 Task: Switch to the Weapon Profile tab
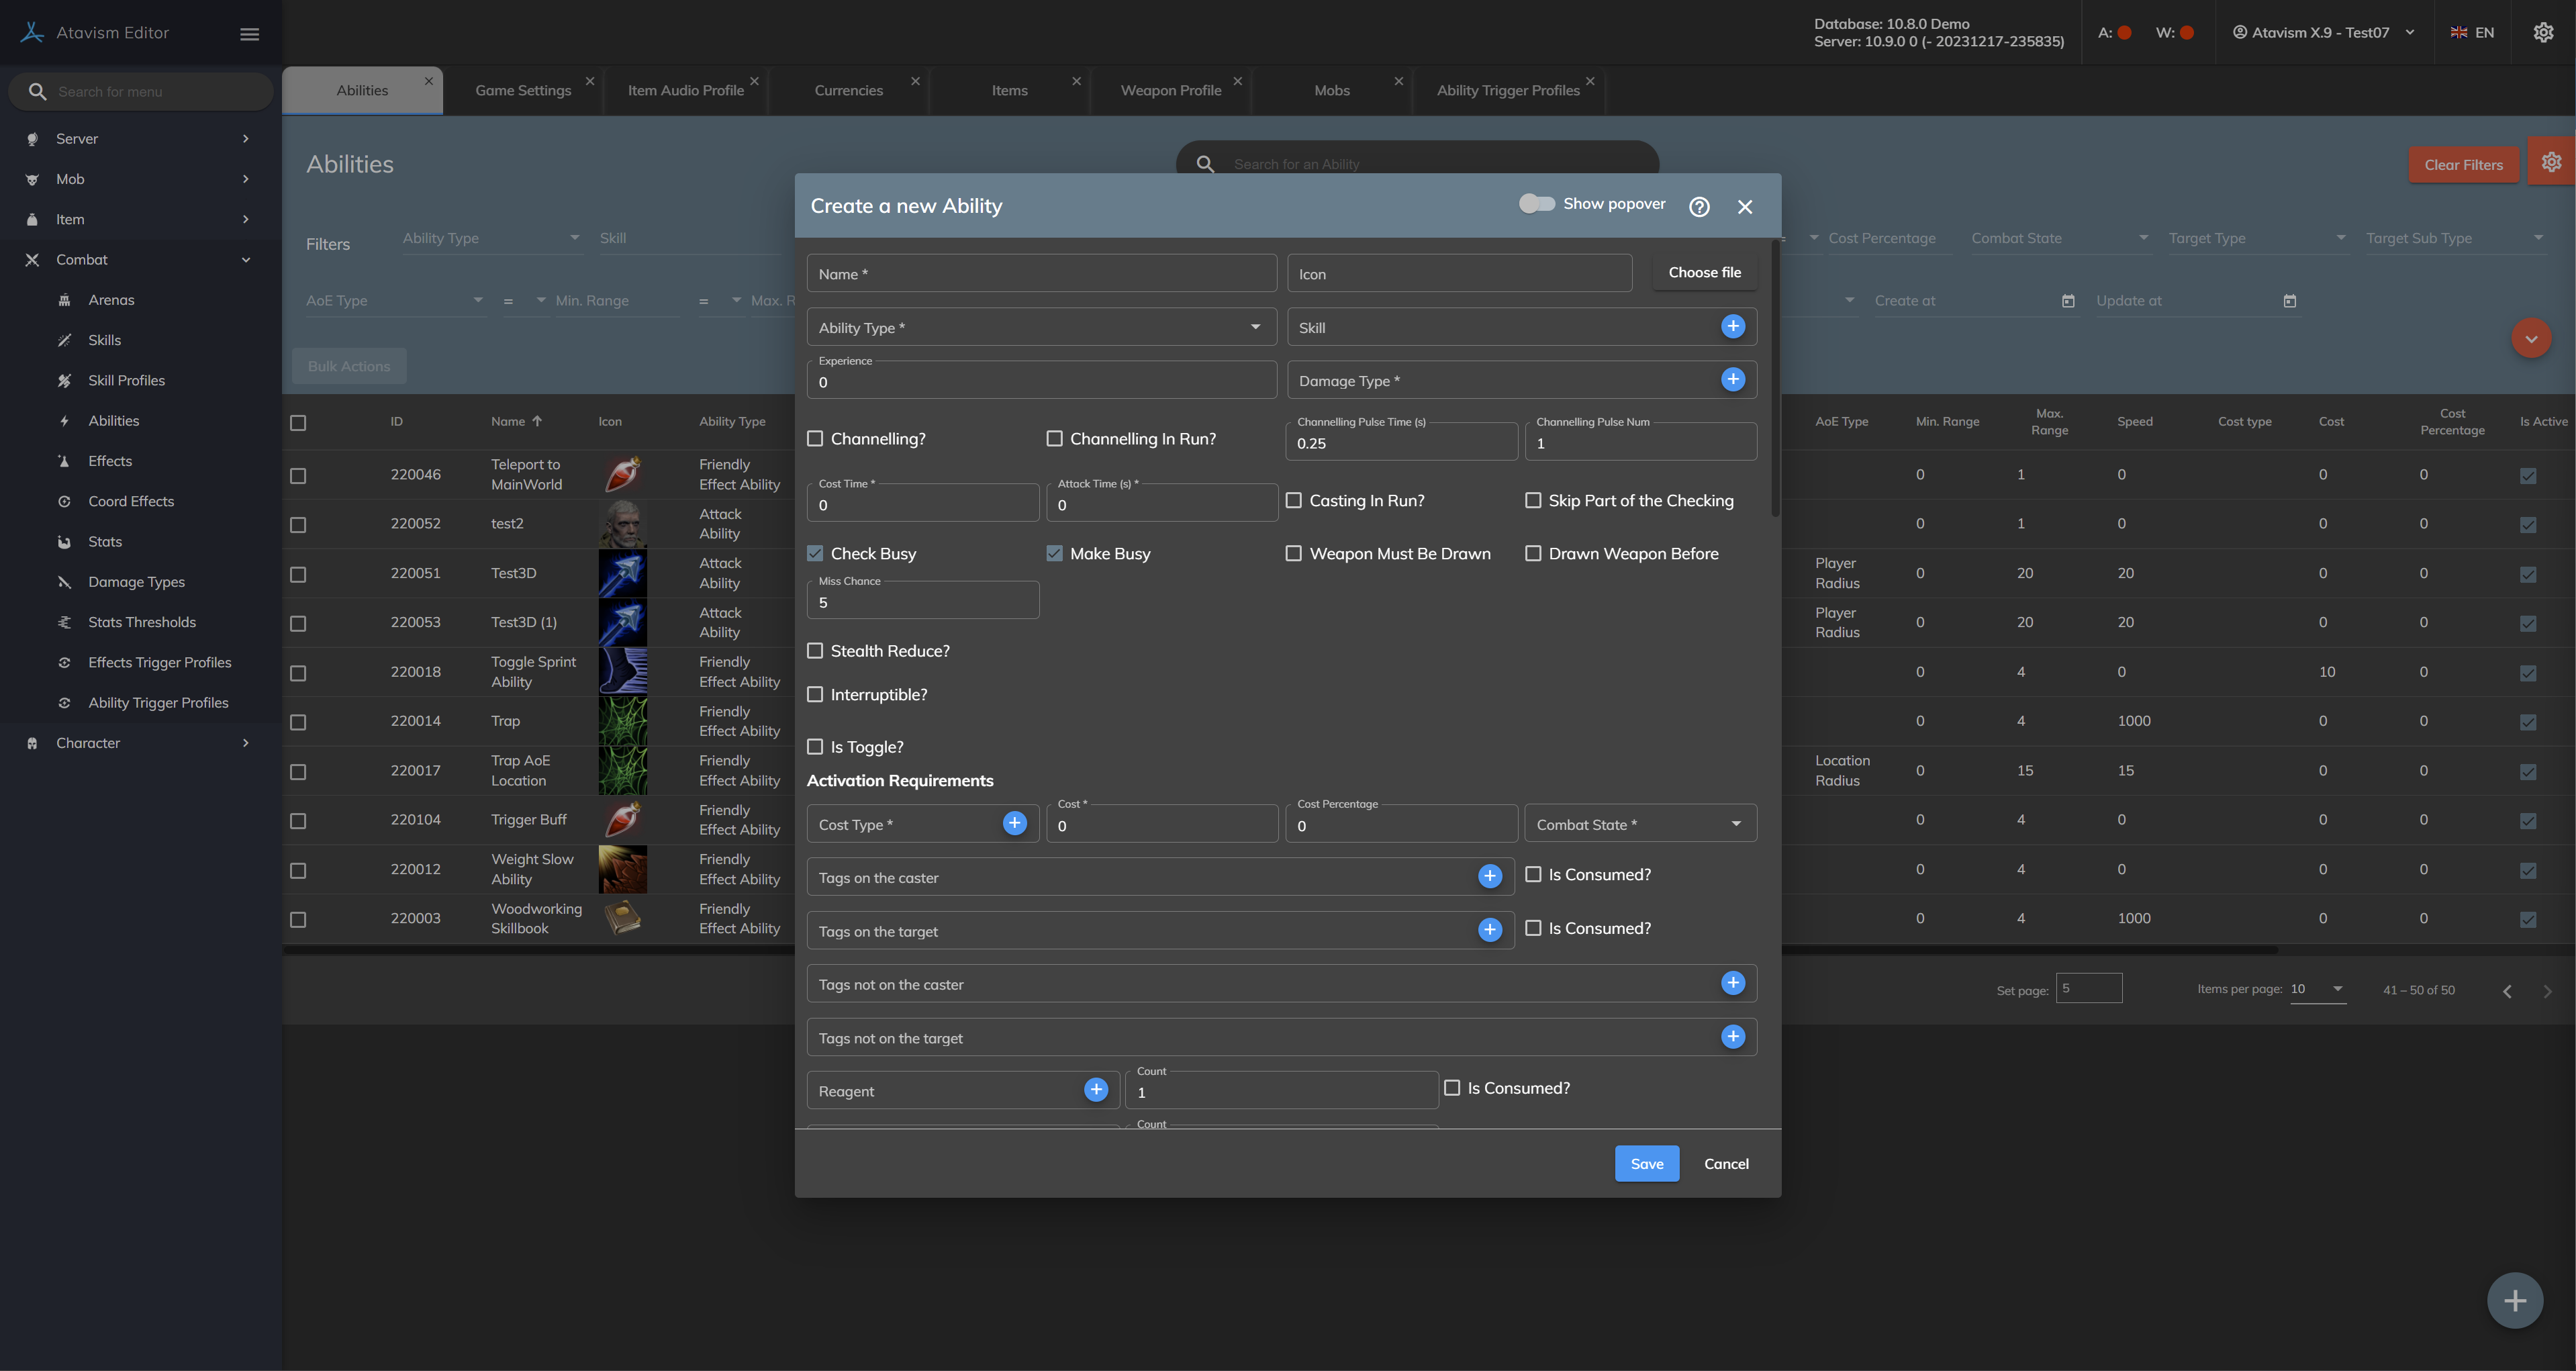click(x=1170, y=90)
